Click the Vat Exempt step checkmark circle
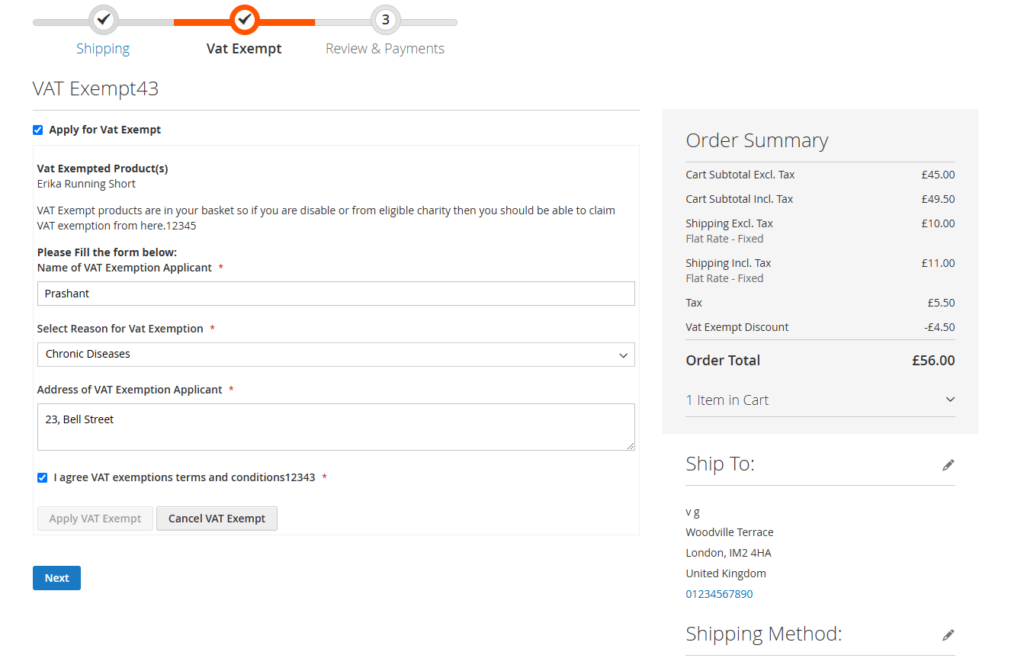This screenshot has height=668, width=1024. tap(244, 20)
